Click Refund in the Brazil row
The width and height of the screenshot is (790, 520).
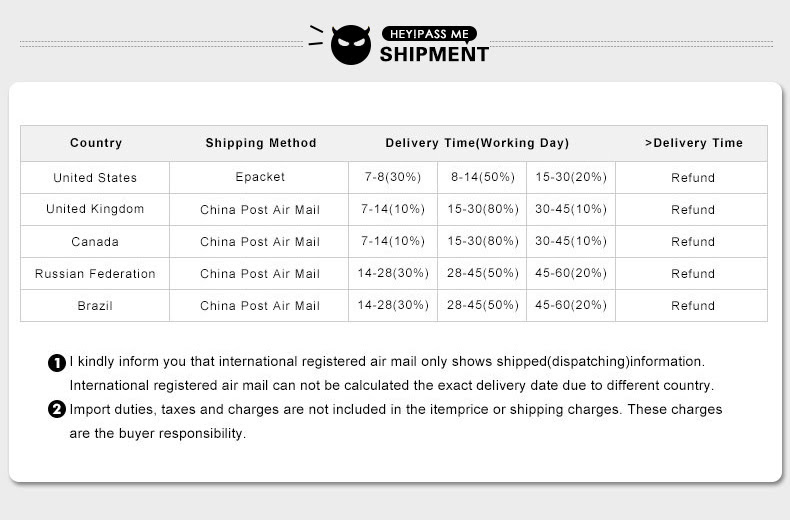[x=693, y=306]
